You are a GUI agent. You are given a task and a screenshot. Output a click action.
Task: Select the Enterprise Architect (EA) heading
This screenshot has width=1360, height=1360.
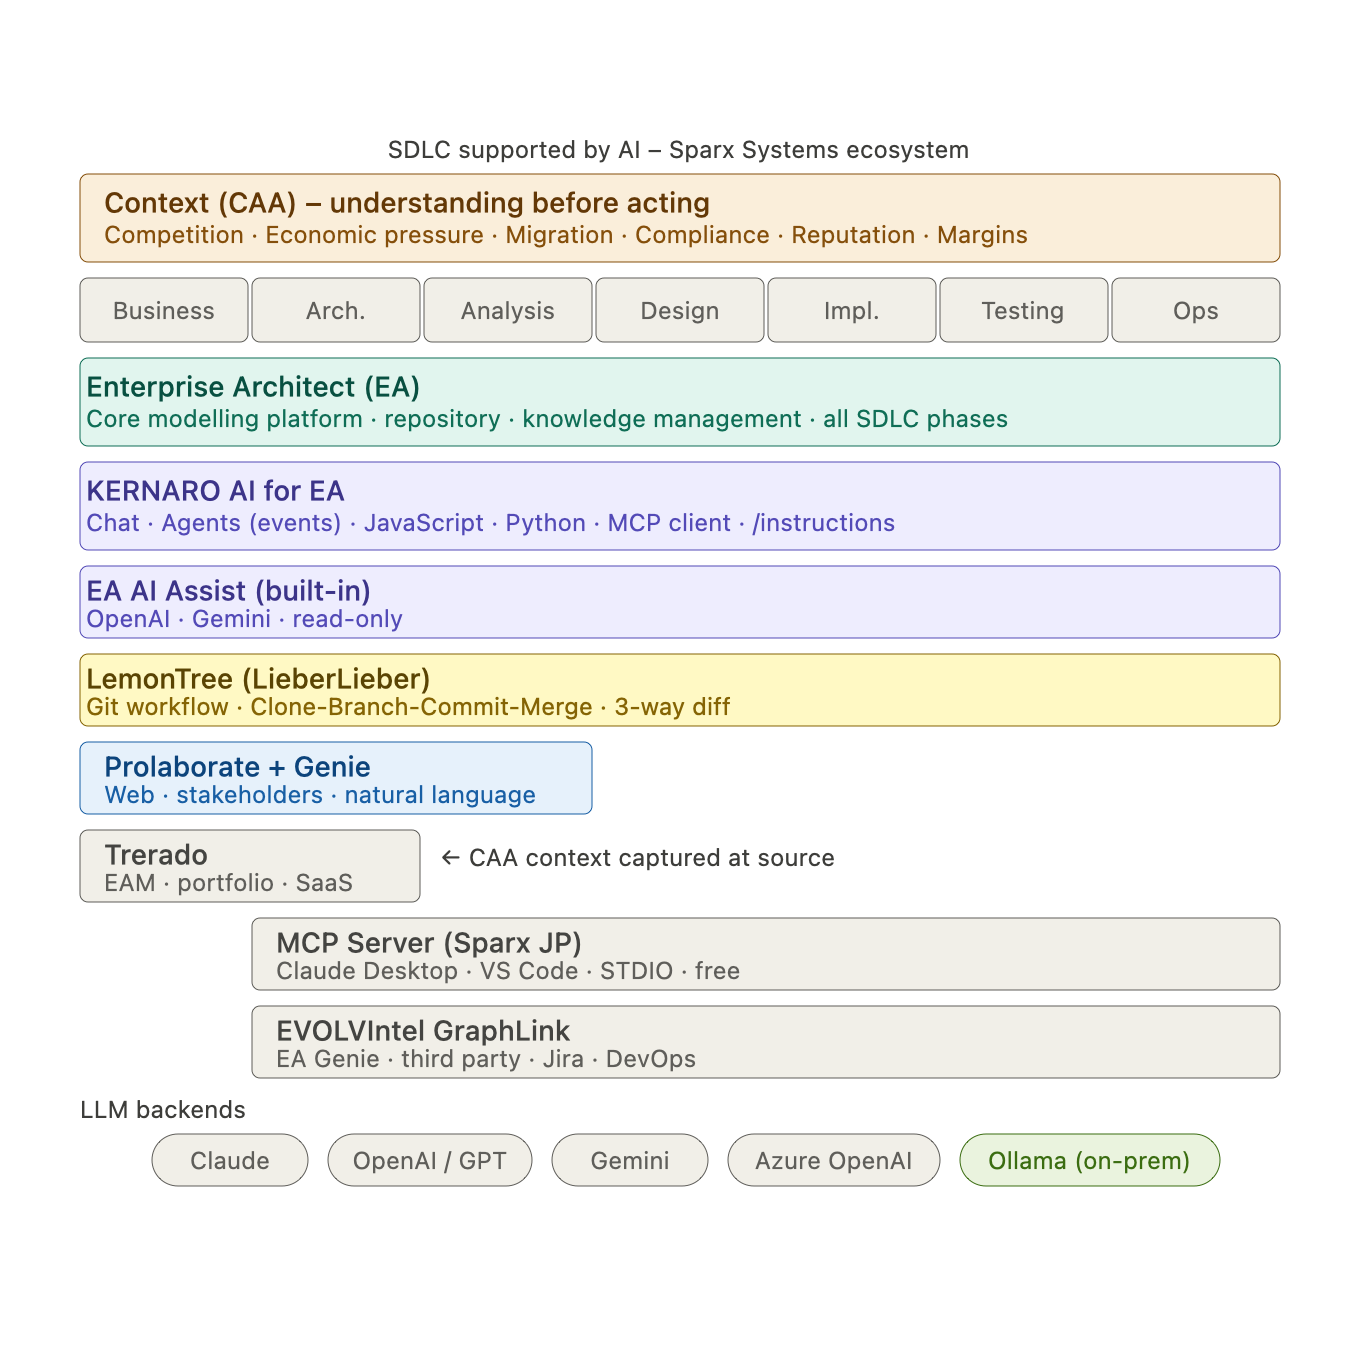253,387
